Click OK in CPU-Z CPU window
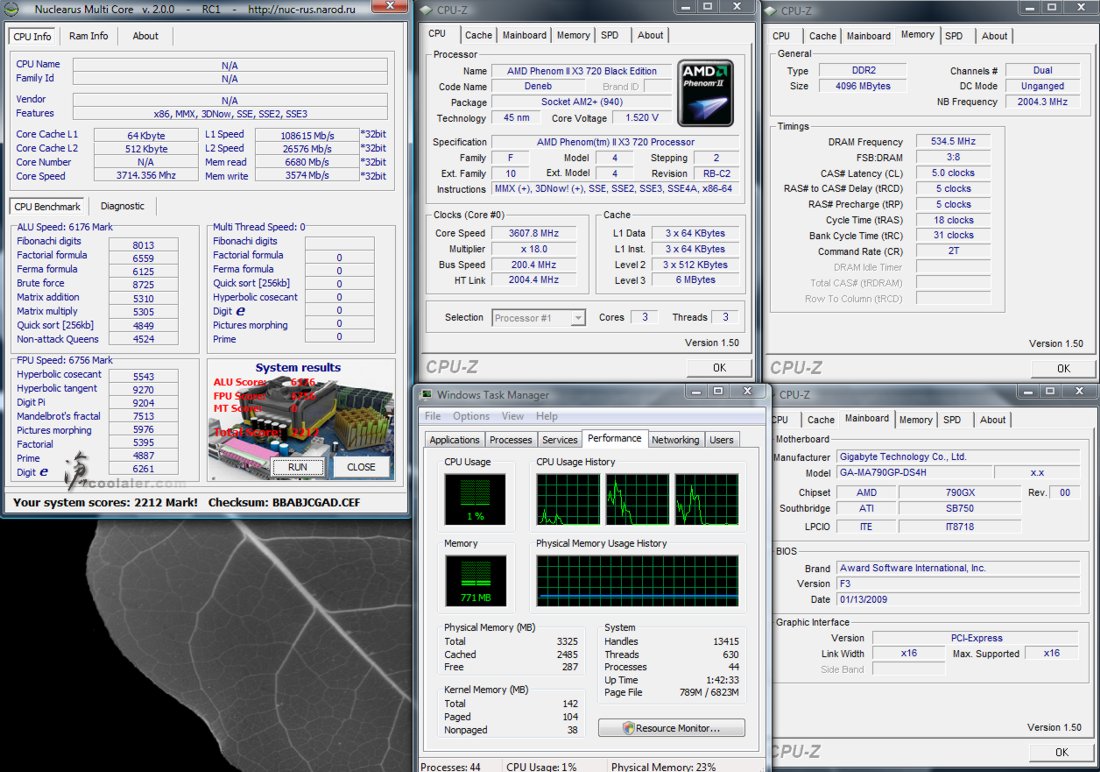The image size is (1100, 772). 719,367
